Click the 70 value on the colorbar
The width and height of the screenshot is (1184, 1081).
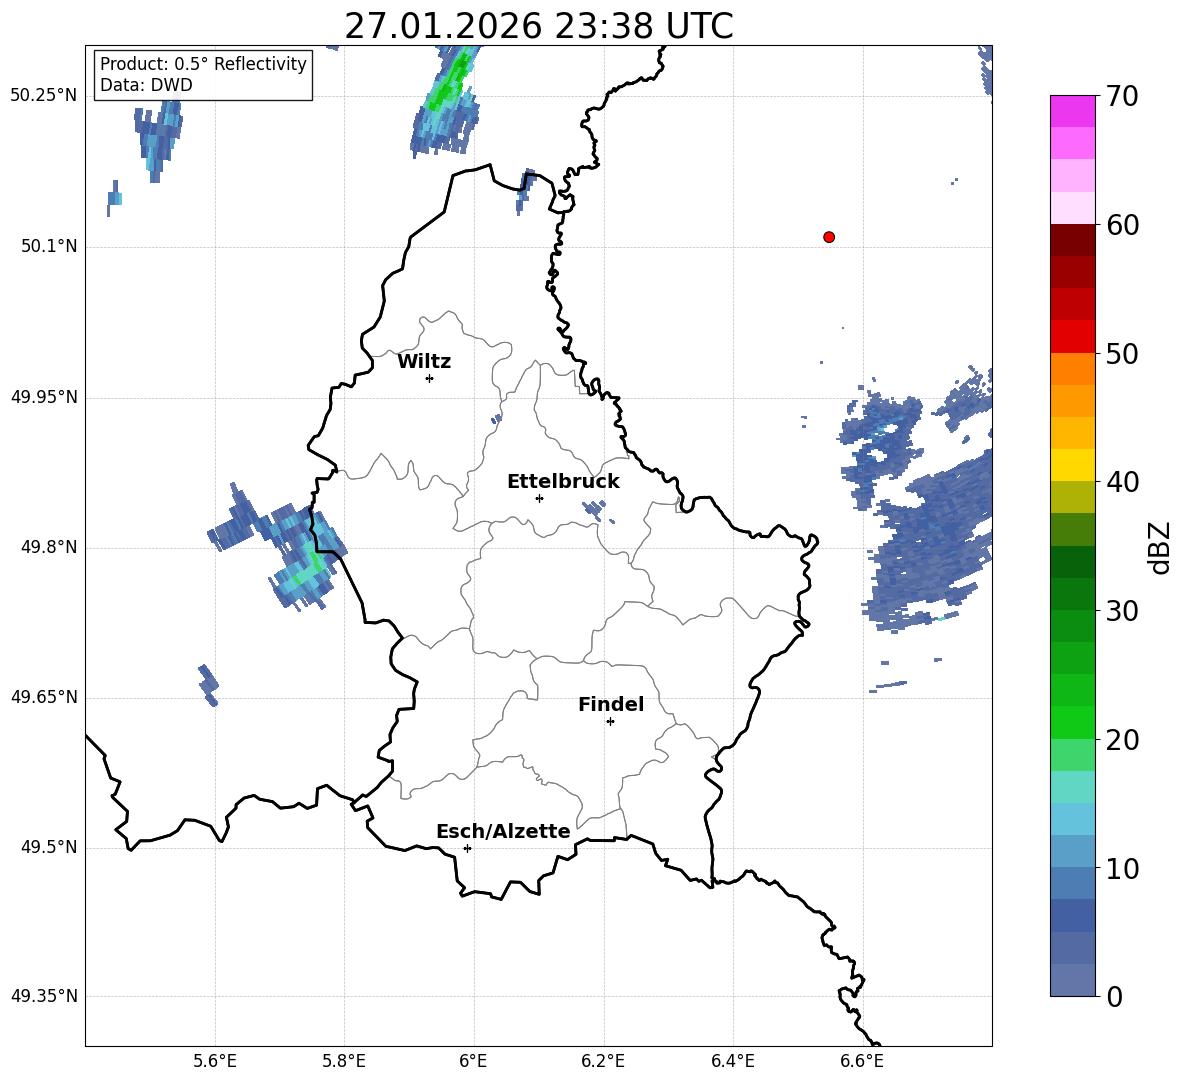coord(1122,97)
